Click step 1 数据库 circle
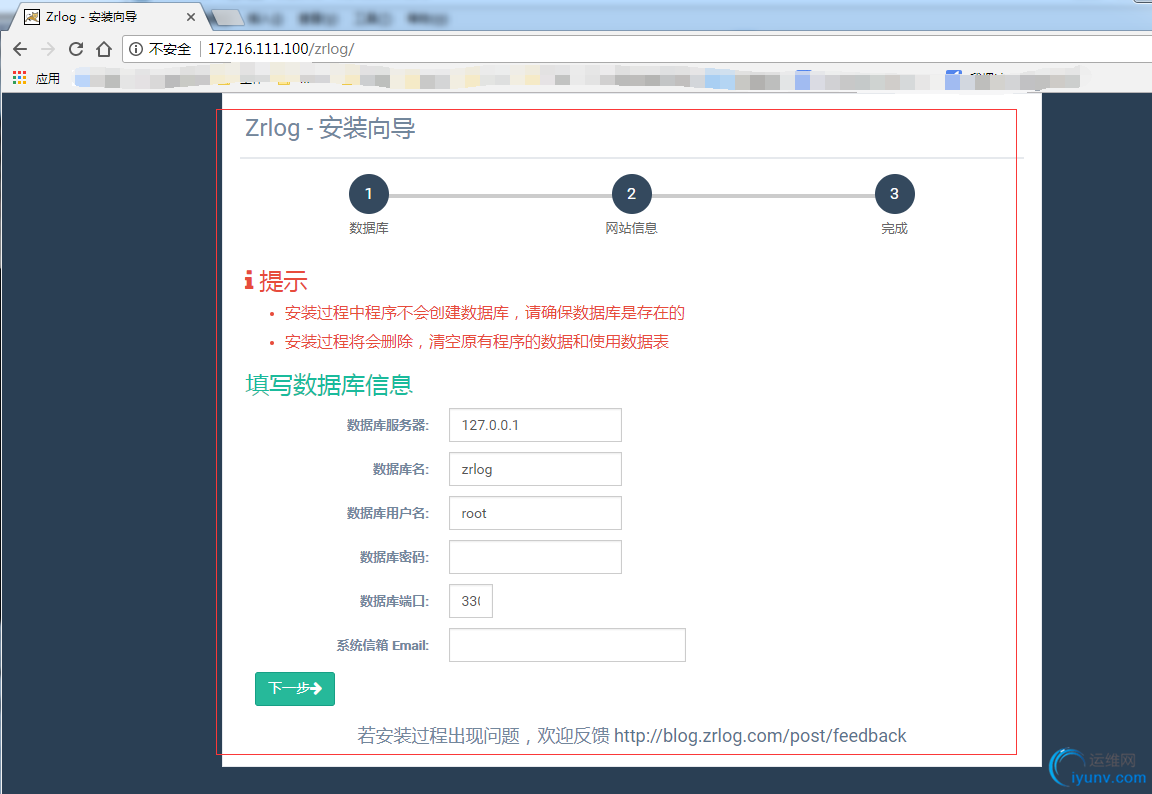The width and height of the screenshot is (1152, 794). [369, 194]
